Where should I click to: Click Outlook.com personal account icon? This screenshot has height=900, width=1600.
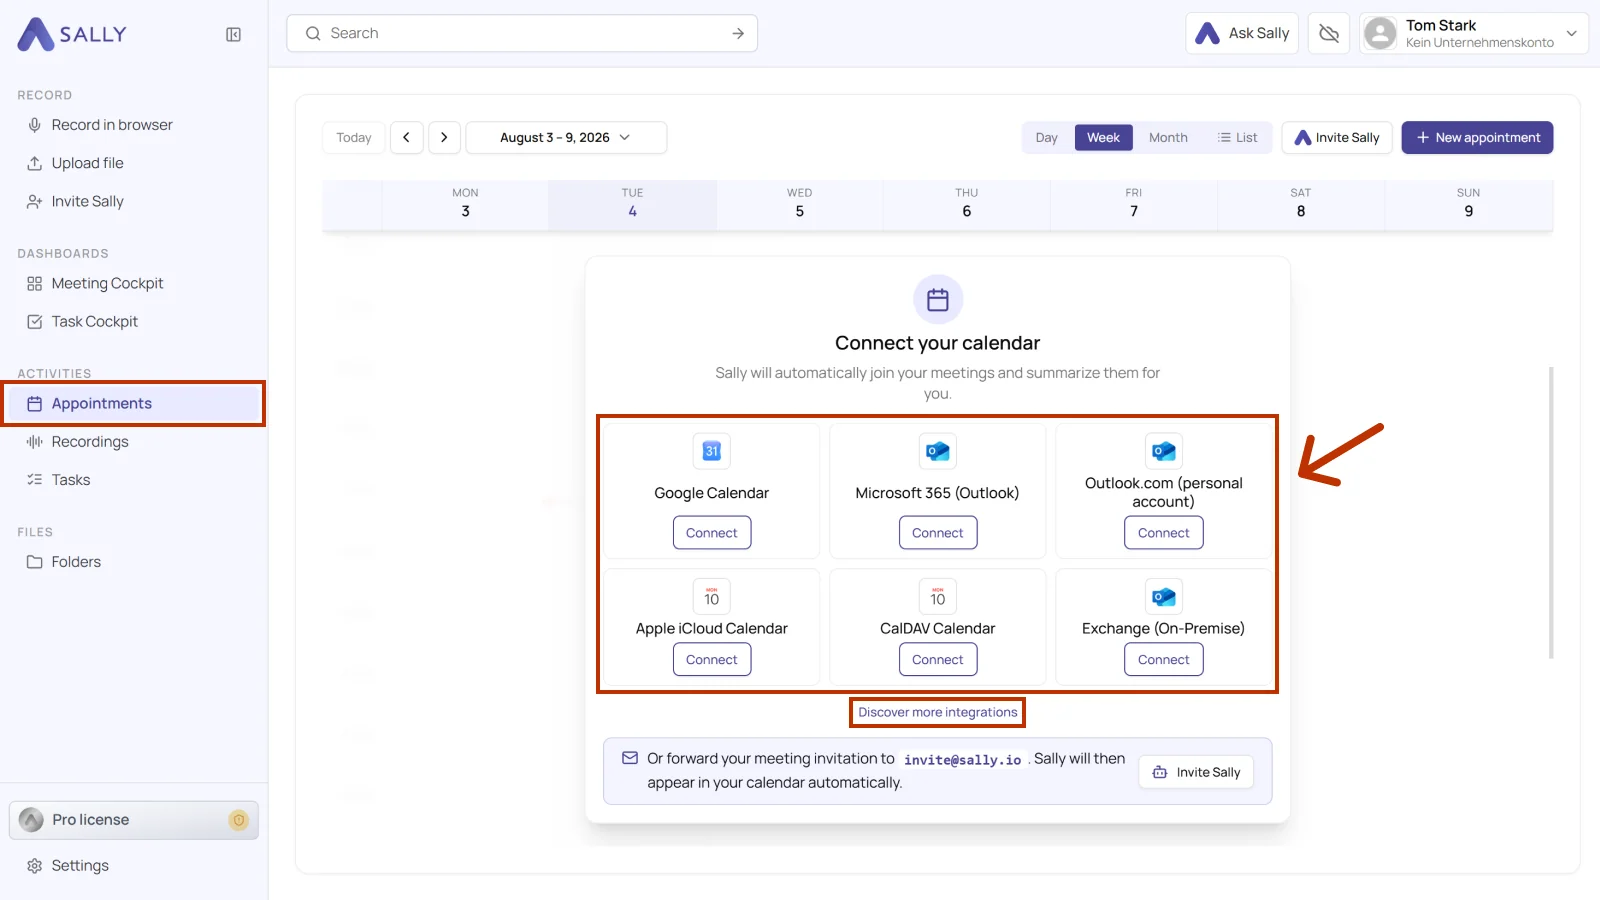1164,451
